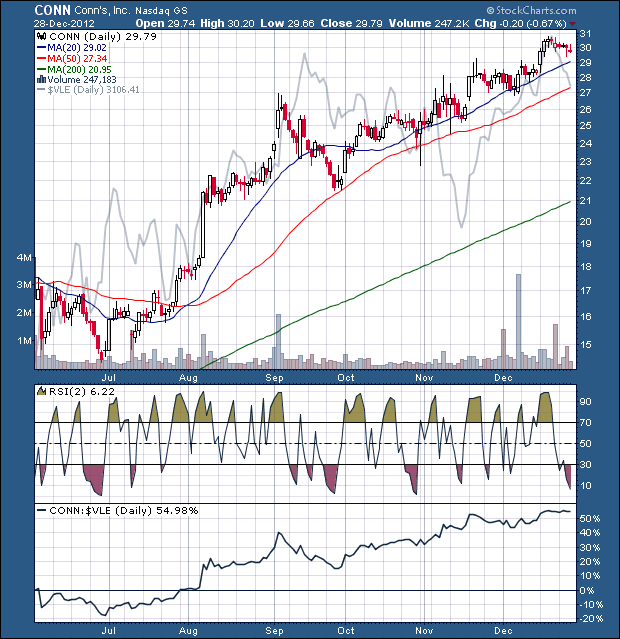Image resolution: width=620 pixels, height=639 pixels.
Task: Click the CONN:$VLE legend line marker
Action: [42, 510]
